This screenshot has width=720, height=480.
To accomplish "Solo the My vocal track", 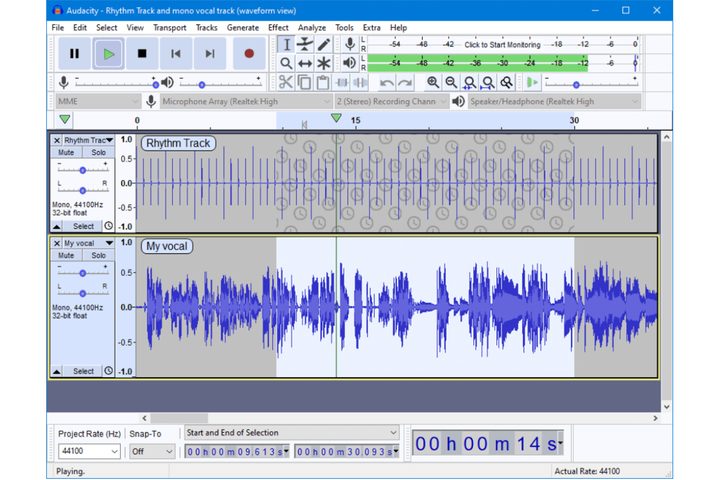I will point(98,255).
